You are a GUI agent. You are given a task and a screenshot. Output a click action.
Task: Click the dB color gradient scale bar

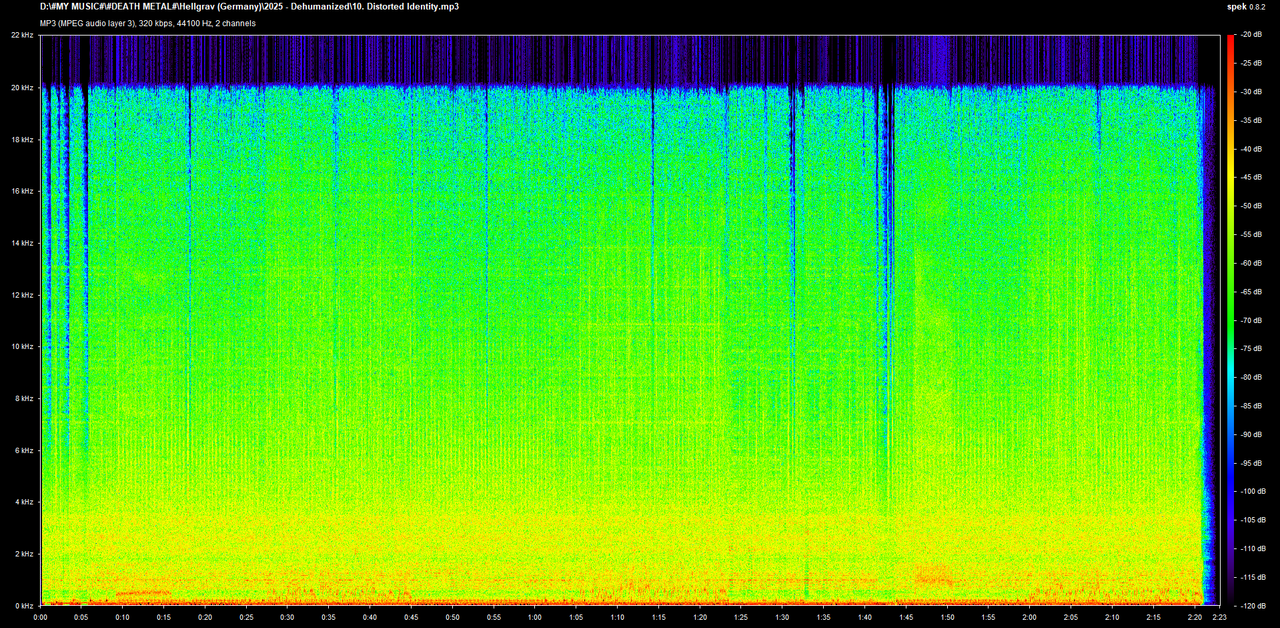click(x=1231, y=320)
